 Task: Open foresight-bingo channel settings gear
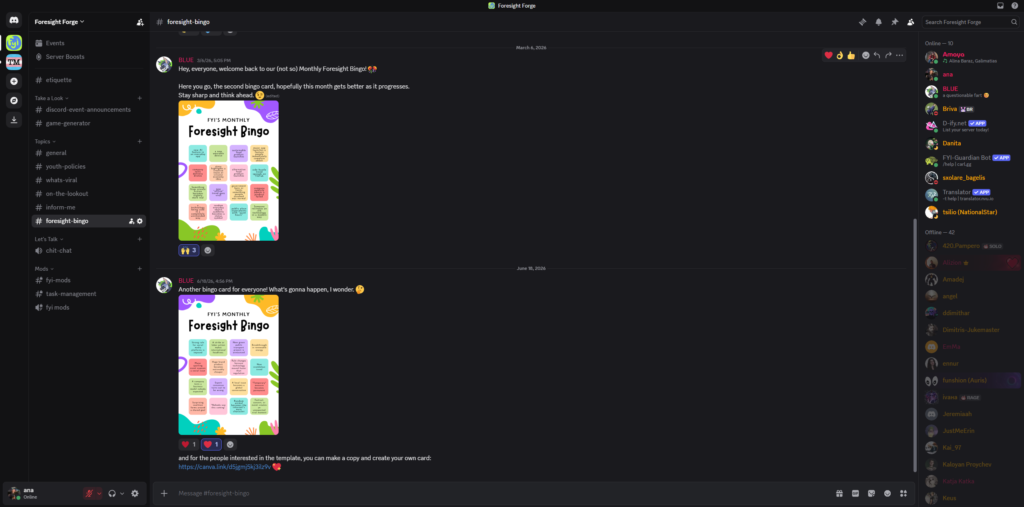[140, 221]
